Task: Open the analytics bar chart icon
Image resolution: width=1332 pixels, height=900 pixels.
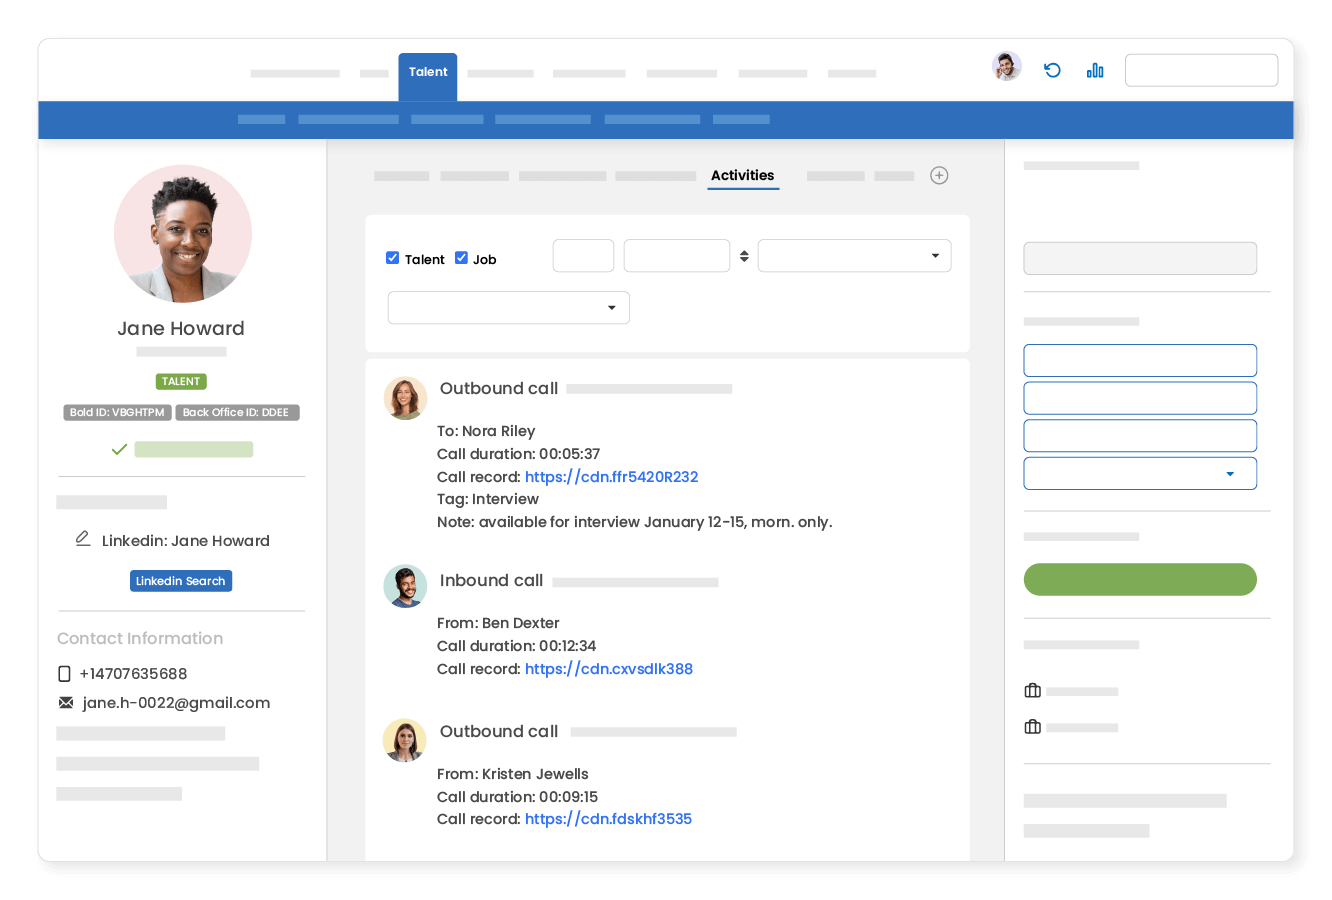Action: tap(1095, 70)
